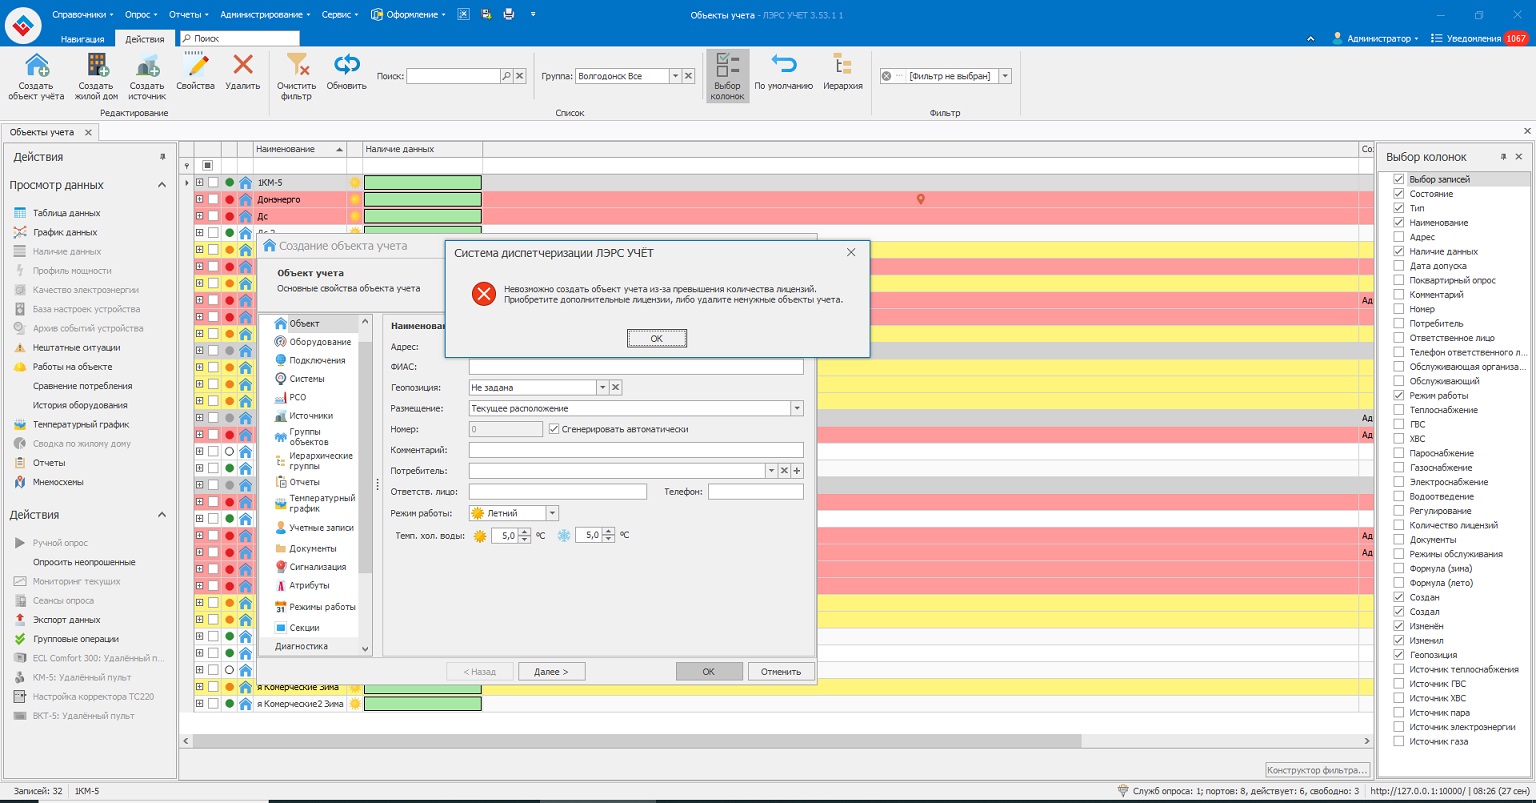
Task: Click the Создать источник icon
Action: pyautogui.click(x=147, y=65)
